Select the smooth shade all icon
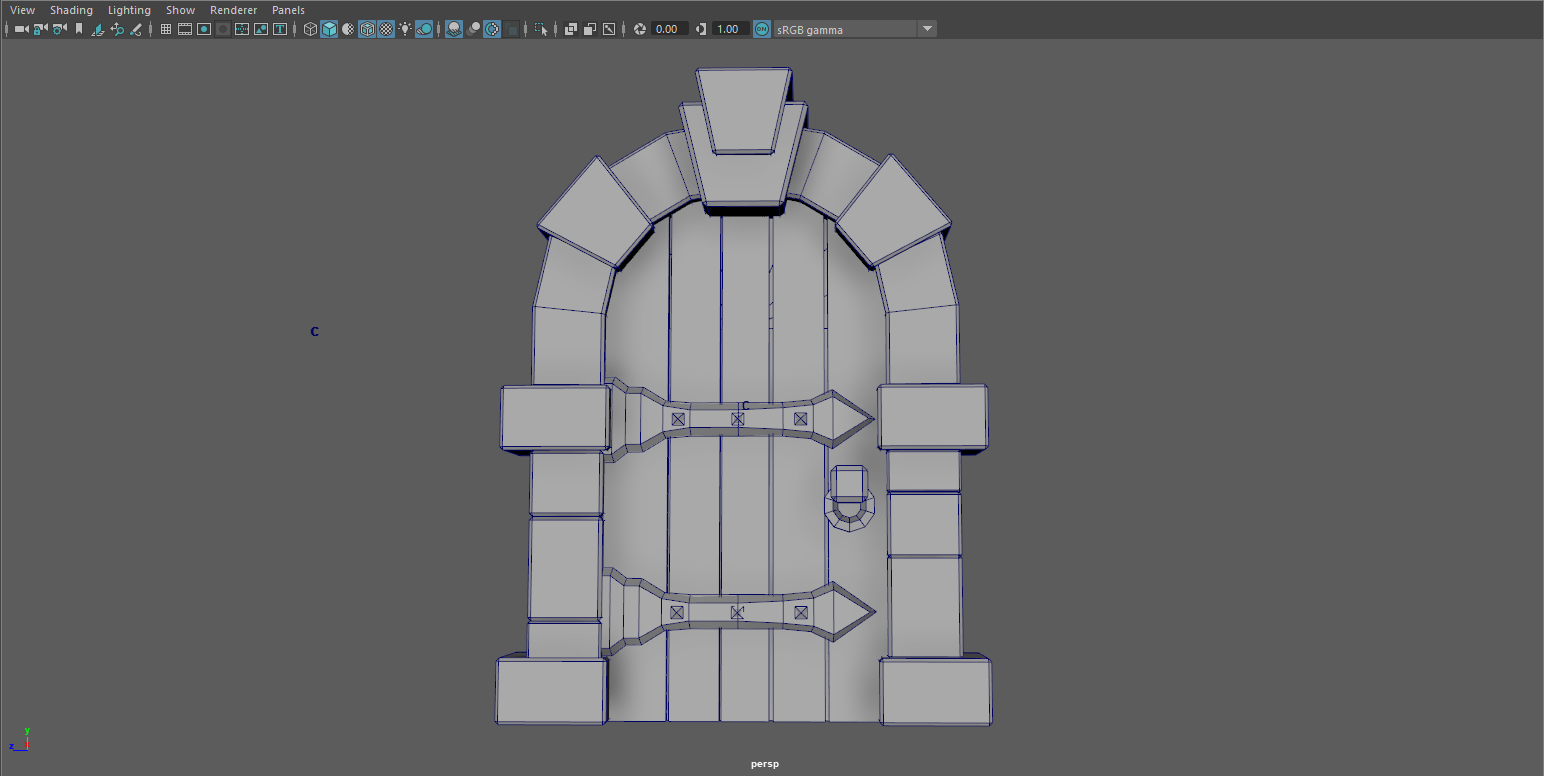Viewport: 1544px width, 776px height. tap(328, 28)
